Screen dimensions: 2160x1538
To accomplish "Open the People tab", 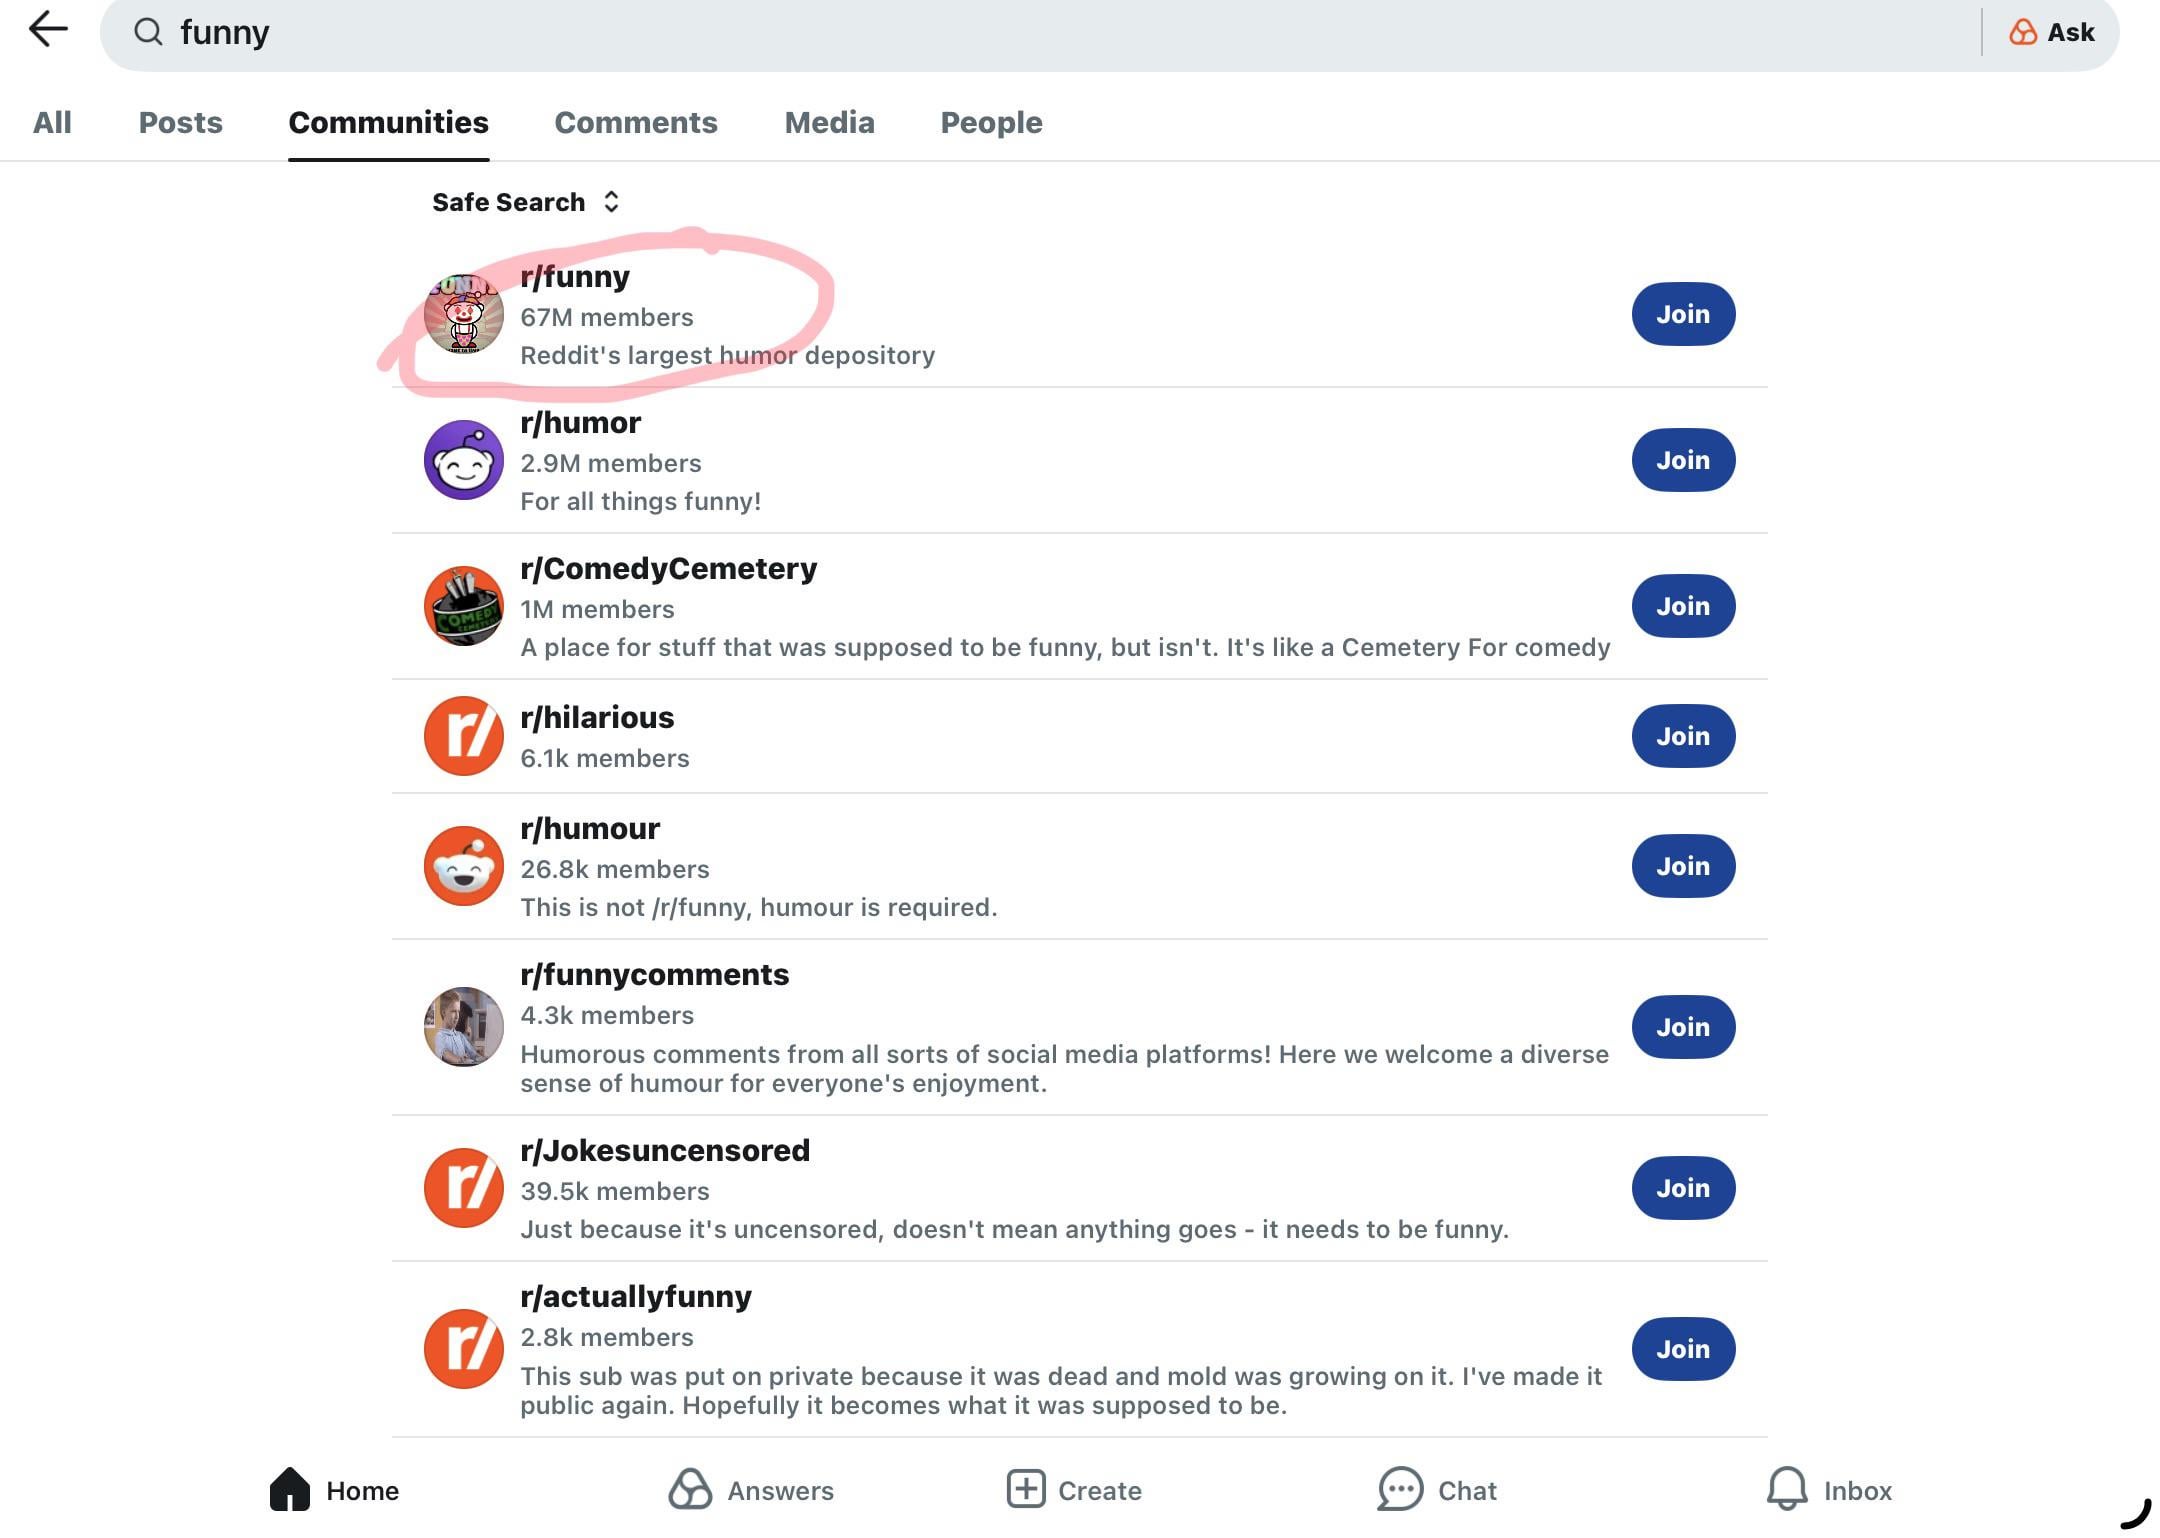I will 991,122.
